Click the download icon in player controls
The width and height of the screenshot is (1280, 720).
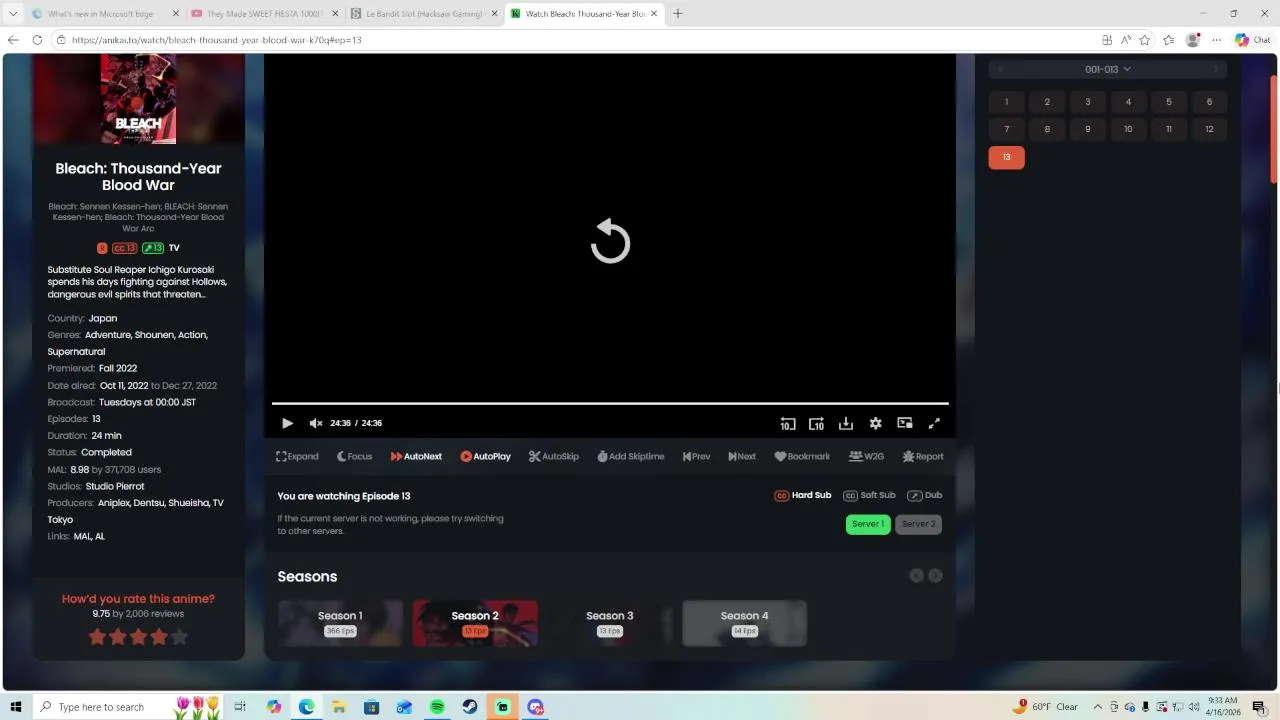click(846, 423)
